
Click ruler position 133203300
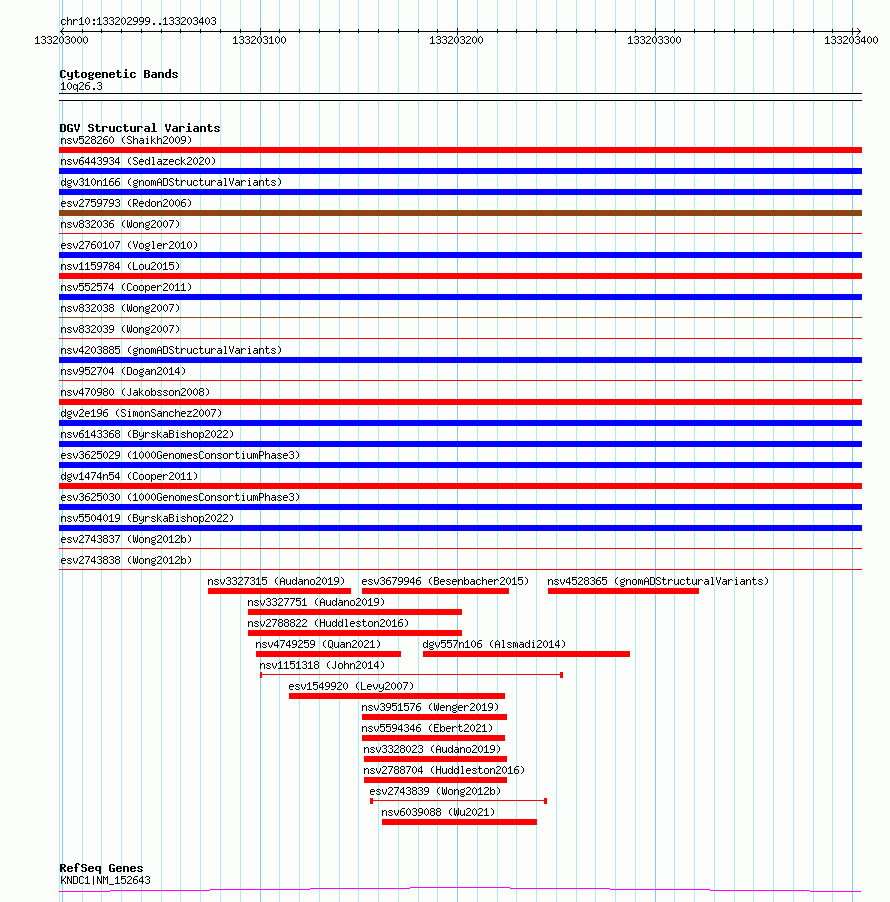(654, 40)
